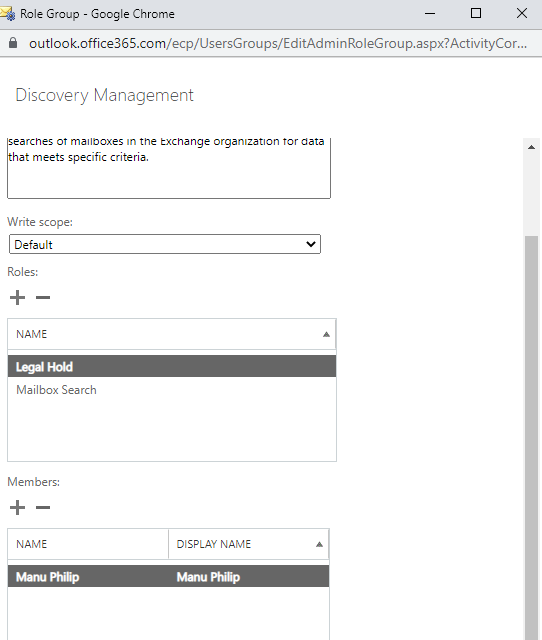Select Manu Philip in the NAME column
This screenshot has width=542, height=640.
click(48, 577)
